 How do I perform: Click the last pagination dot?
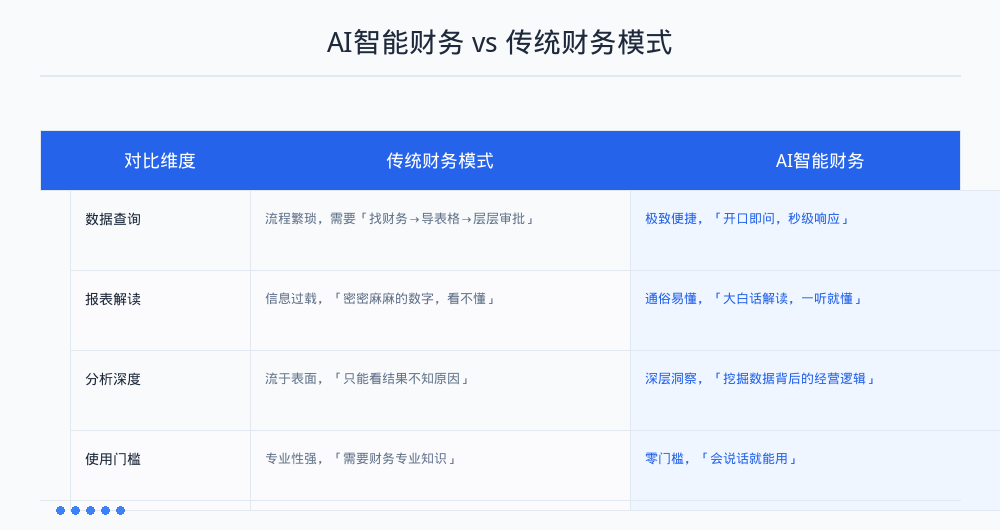click(120, 510)
